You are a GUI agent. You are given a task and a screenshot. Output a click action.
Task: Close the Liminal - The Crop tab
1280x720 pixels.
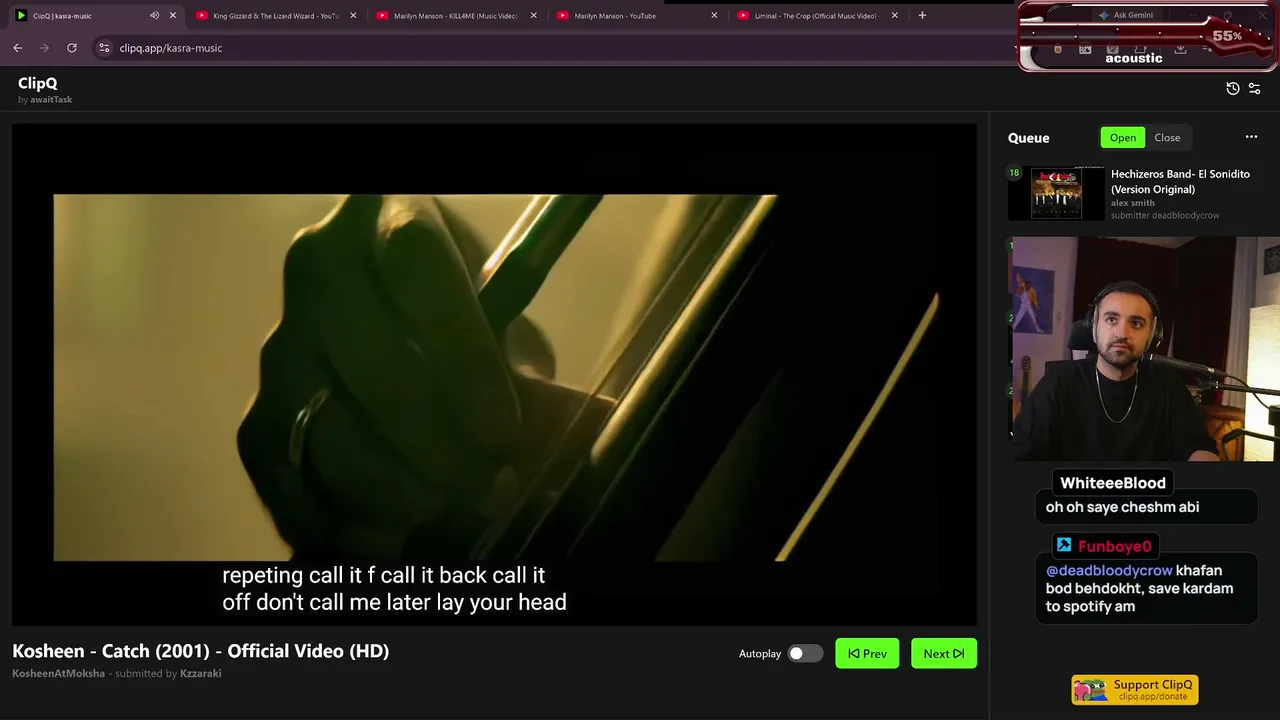pyautogui.click(x=895, y=16)
